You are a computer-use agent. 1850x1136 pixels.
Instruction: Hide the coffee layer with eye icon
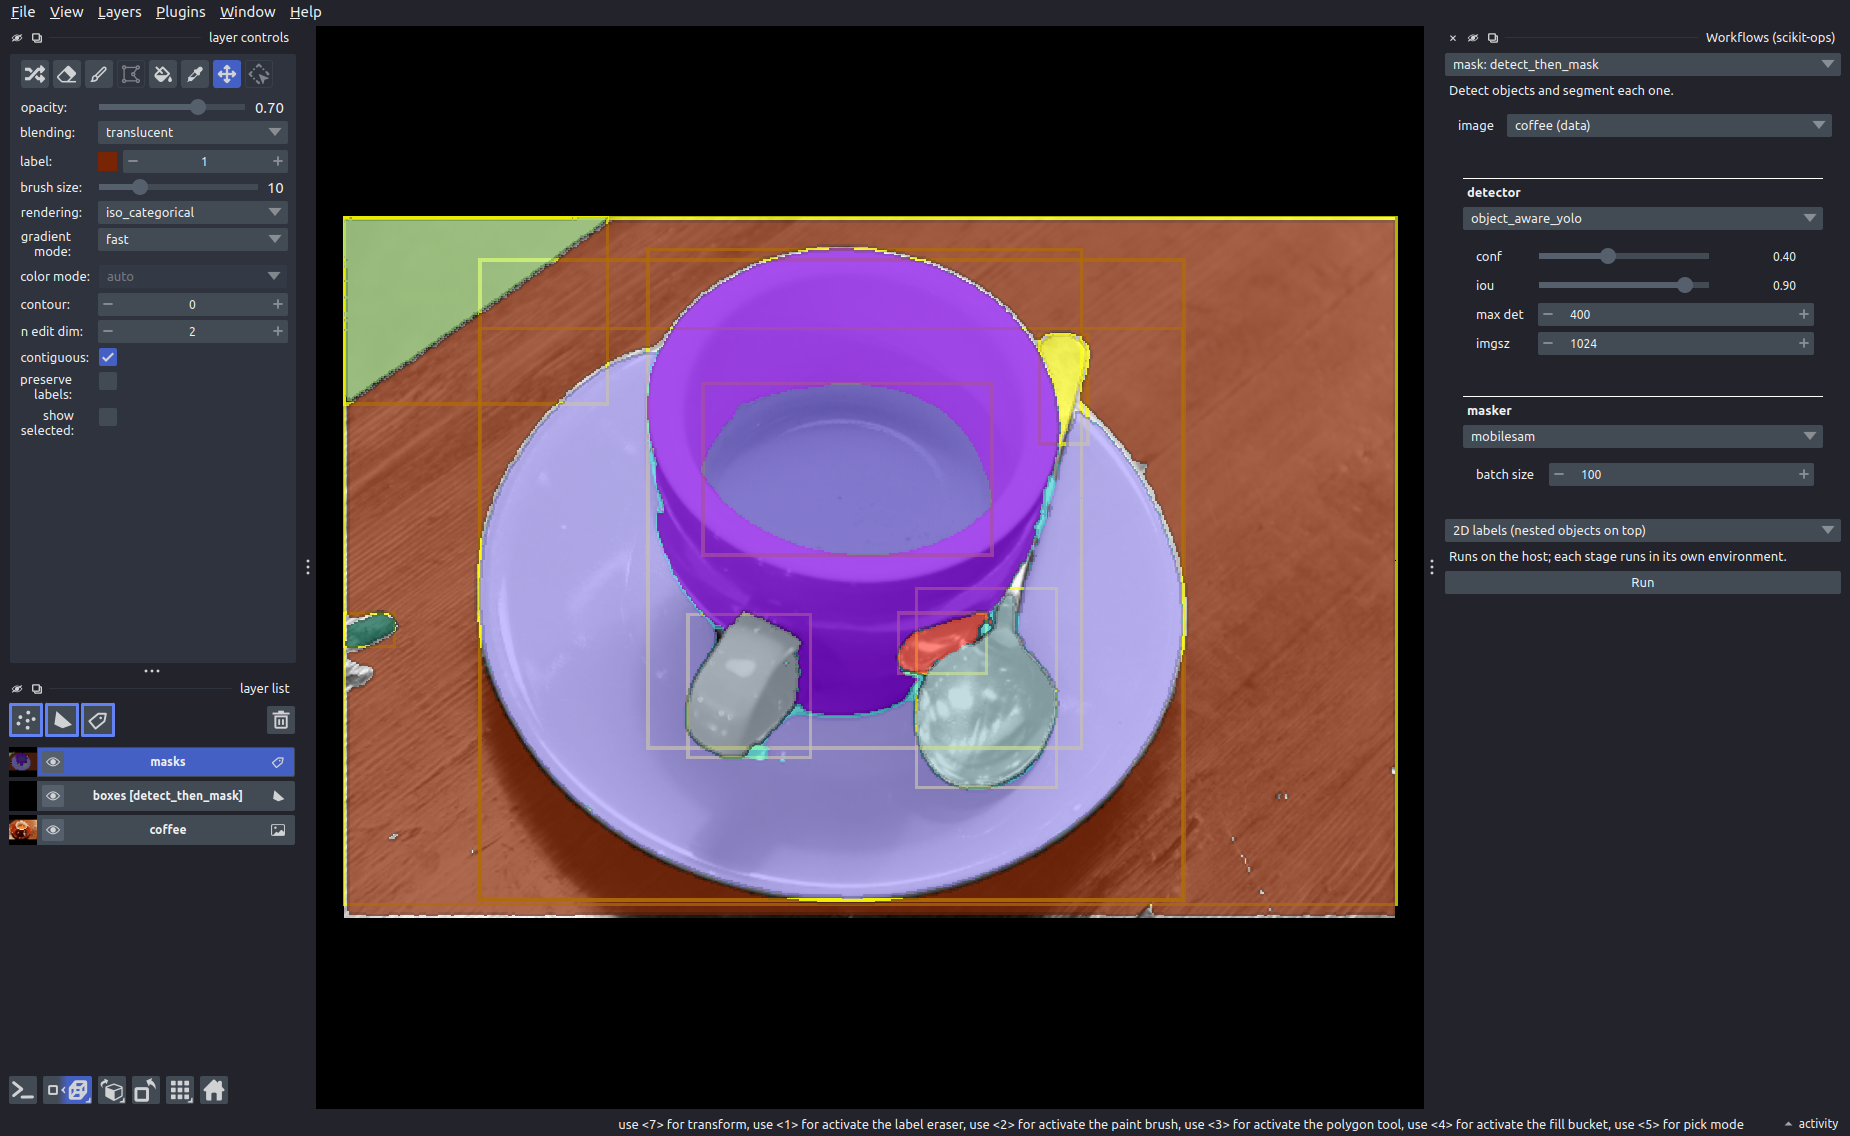point(53,830)
